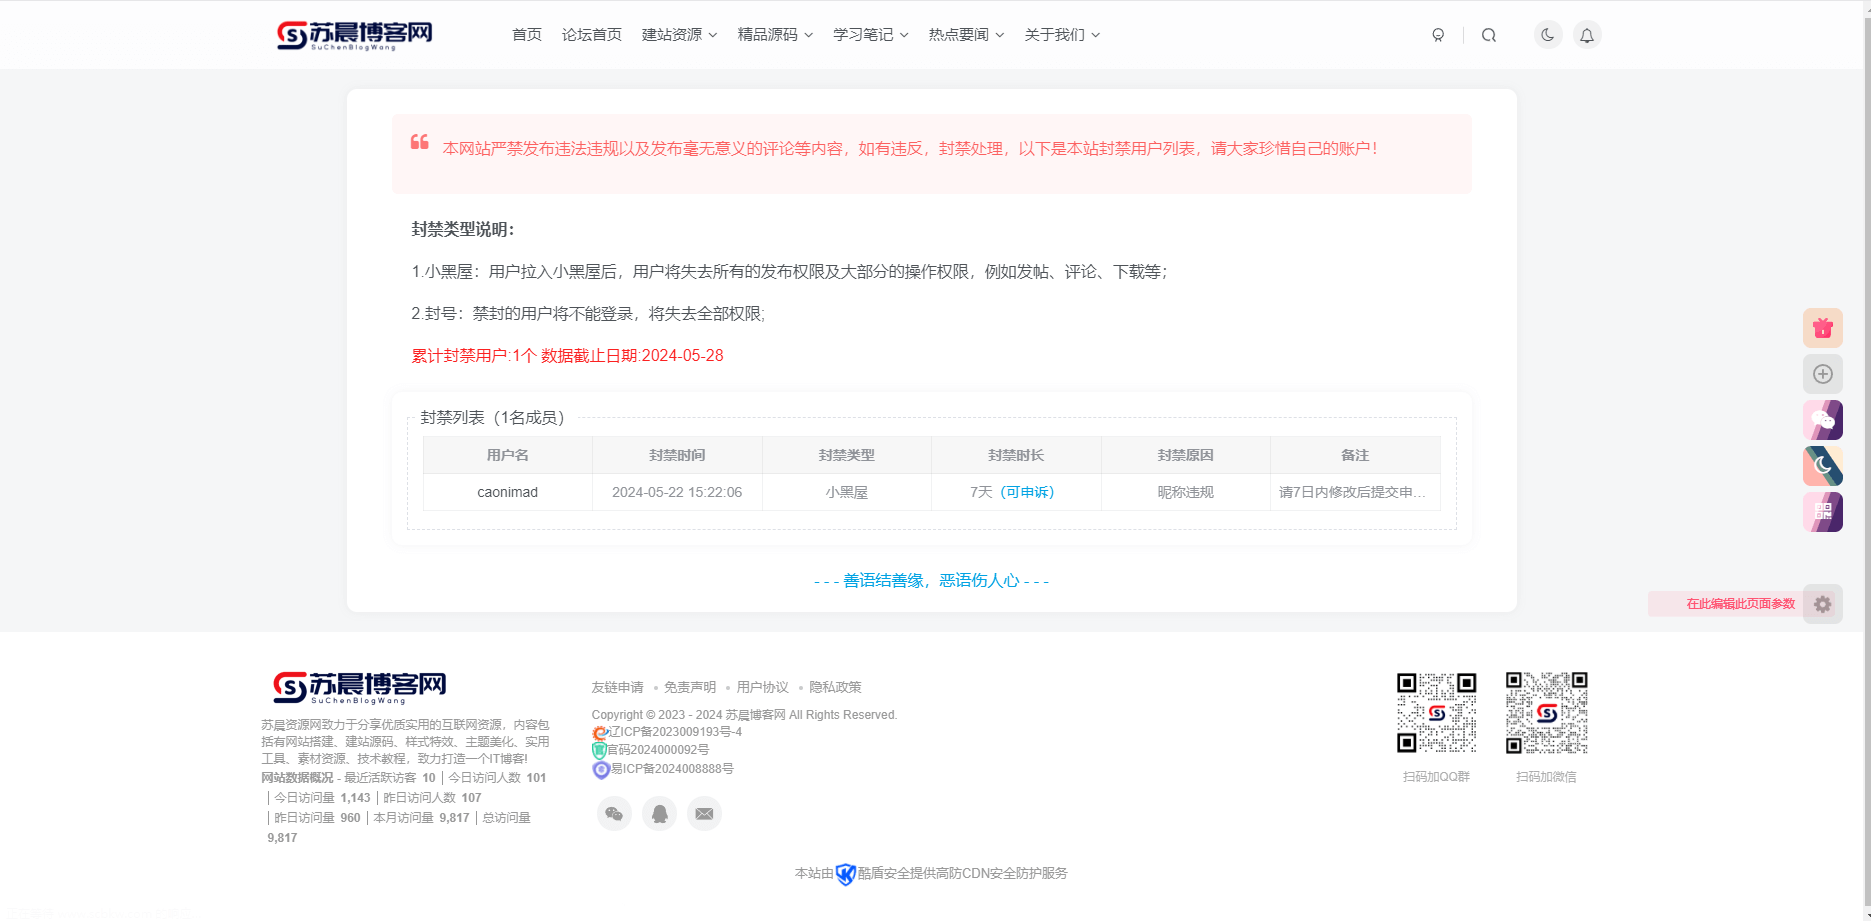Click the footer email envelope icon
Image resolution: width=1871 pixels, height=921 pixels.
[x=704, y=814]
